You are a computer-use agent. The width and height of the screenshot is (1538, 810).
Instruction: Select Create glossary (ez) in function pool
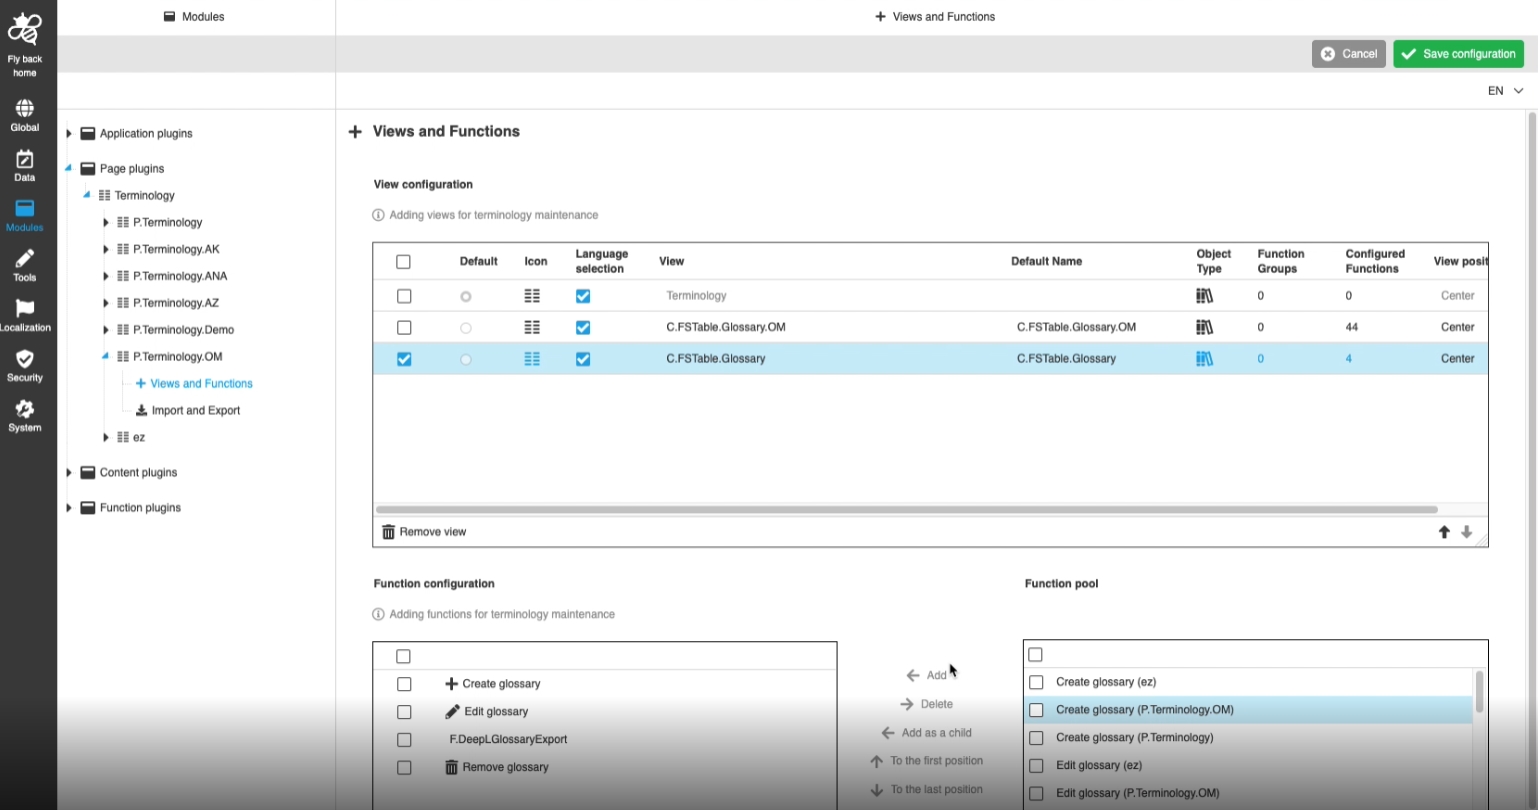pyautogui.click(x=1036, y=682)
